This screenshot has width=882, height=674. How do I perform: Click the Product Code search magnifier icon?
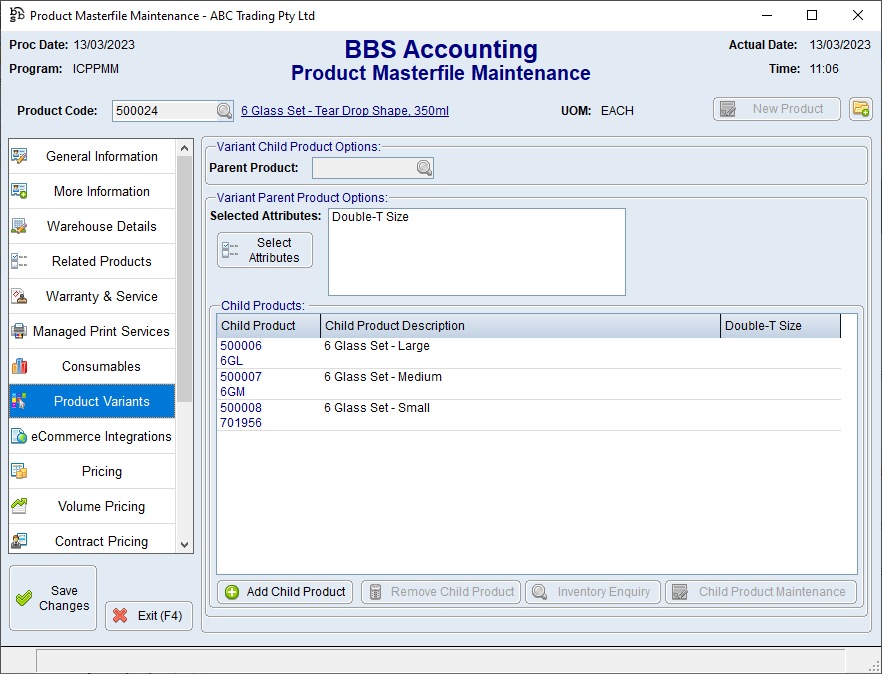[224, 111]
